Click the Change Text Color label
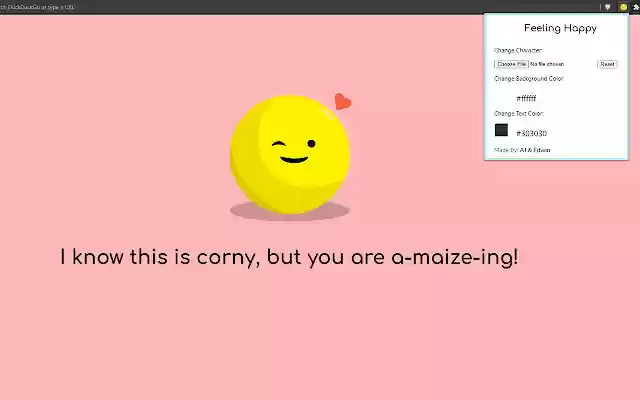640x400 pixels. pyautogui.click(x=518, y=113)
